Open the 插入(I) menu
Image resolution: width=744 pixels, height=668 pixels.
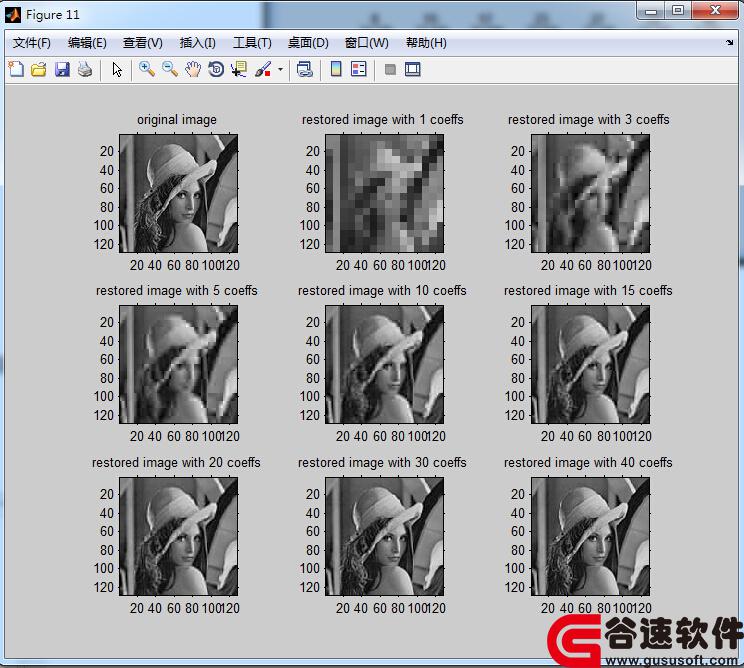pos(198,43)
